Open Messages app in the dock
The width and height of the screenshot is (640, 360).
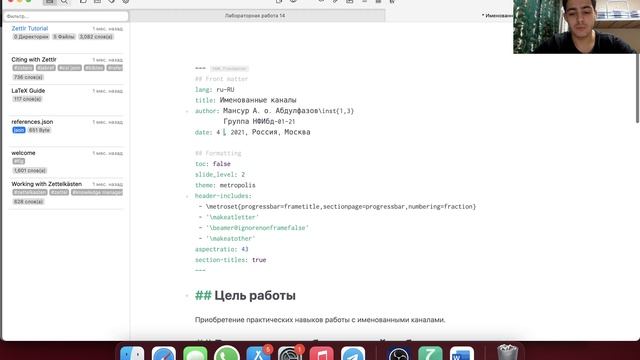[195, 353]
